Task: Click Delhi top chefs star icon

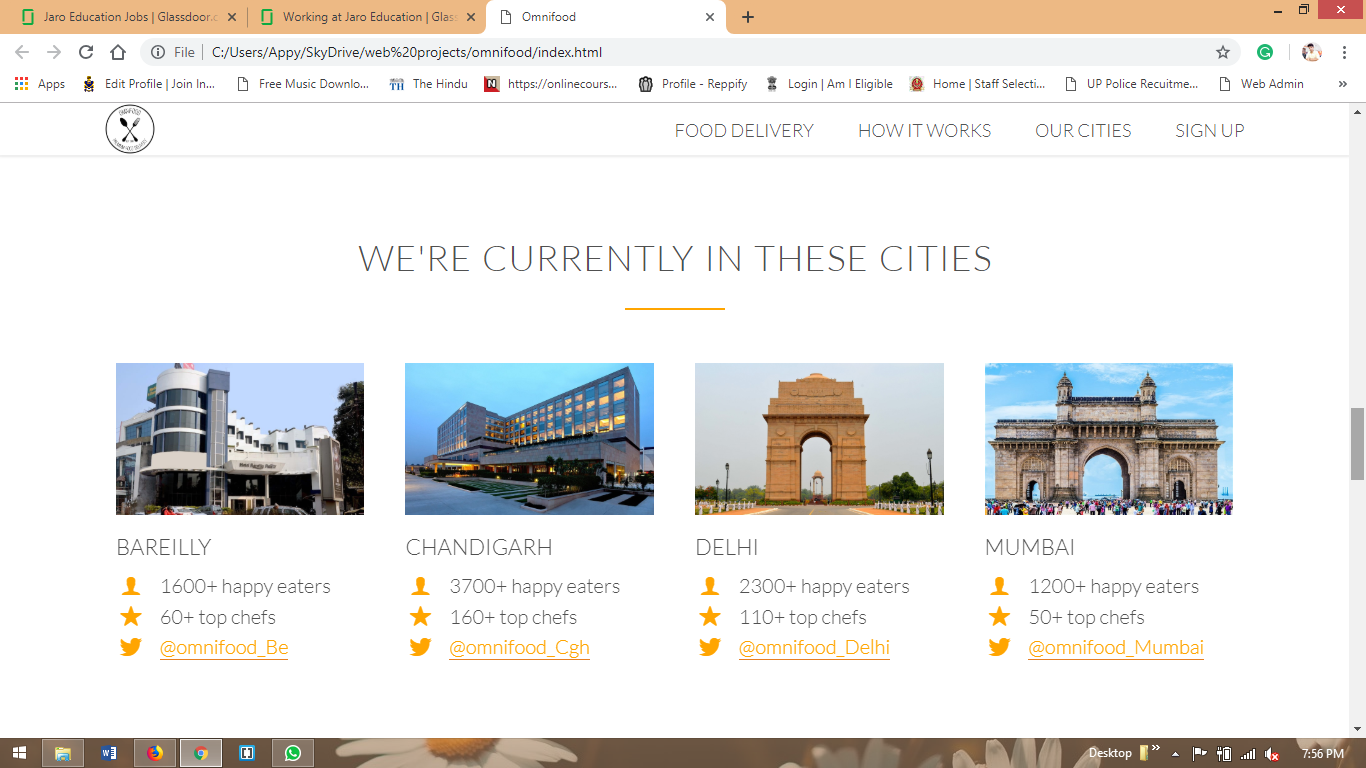Action: pos(710,616)
